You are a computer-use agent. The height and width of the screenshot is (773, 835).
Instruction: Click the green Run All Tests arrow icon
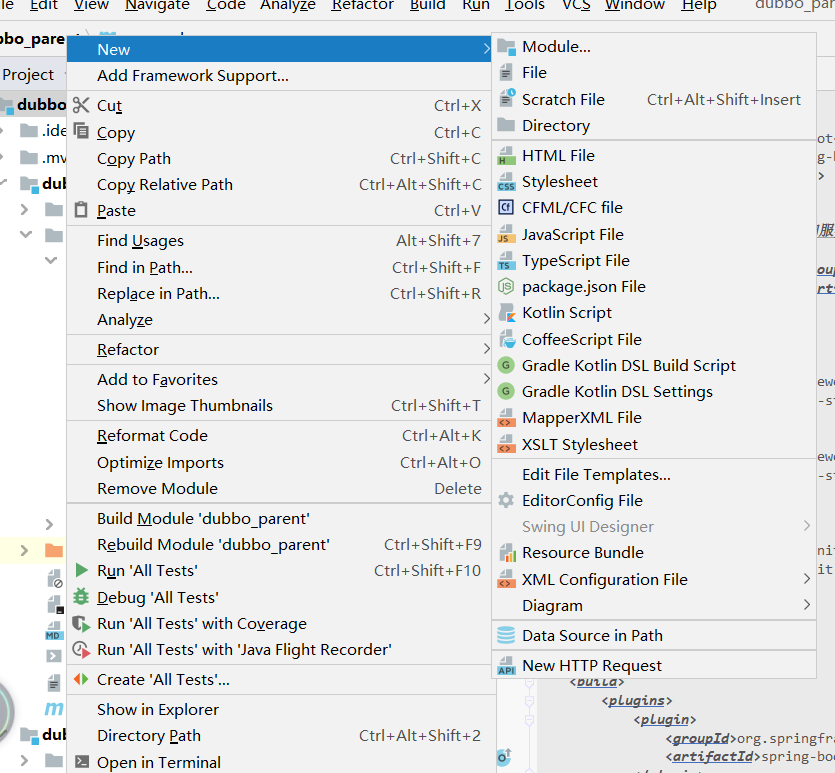pos(81,570)
